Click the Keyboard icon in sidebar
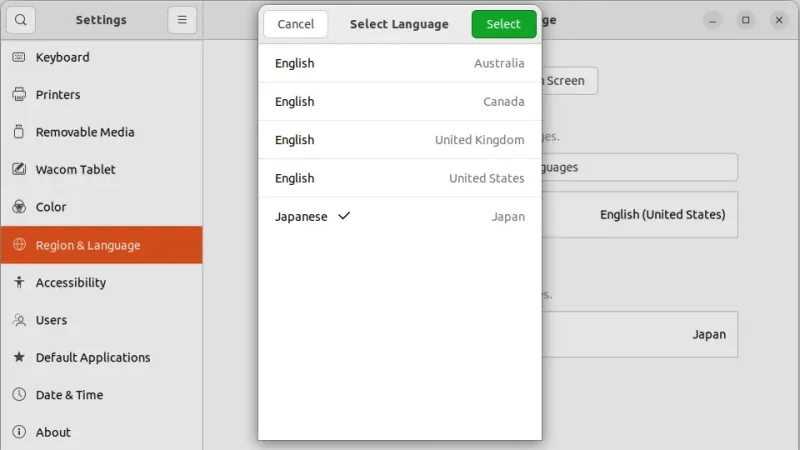Image resolution: width=800 pixels, height=450 pixels. pos(19,57)
